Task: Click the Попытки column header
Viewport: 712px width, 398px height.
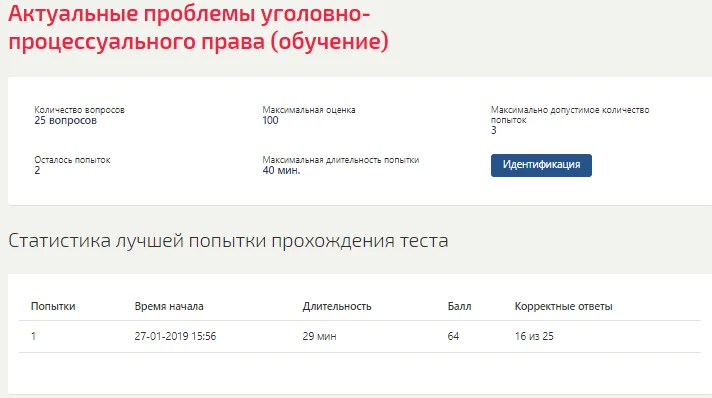Action: 53,306
